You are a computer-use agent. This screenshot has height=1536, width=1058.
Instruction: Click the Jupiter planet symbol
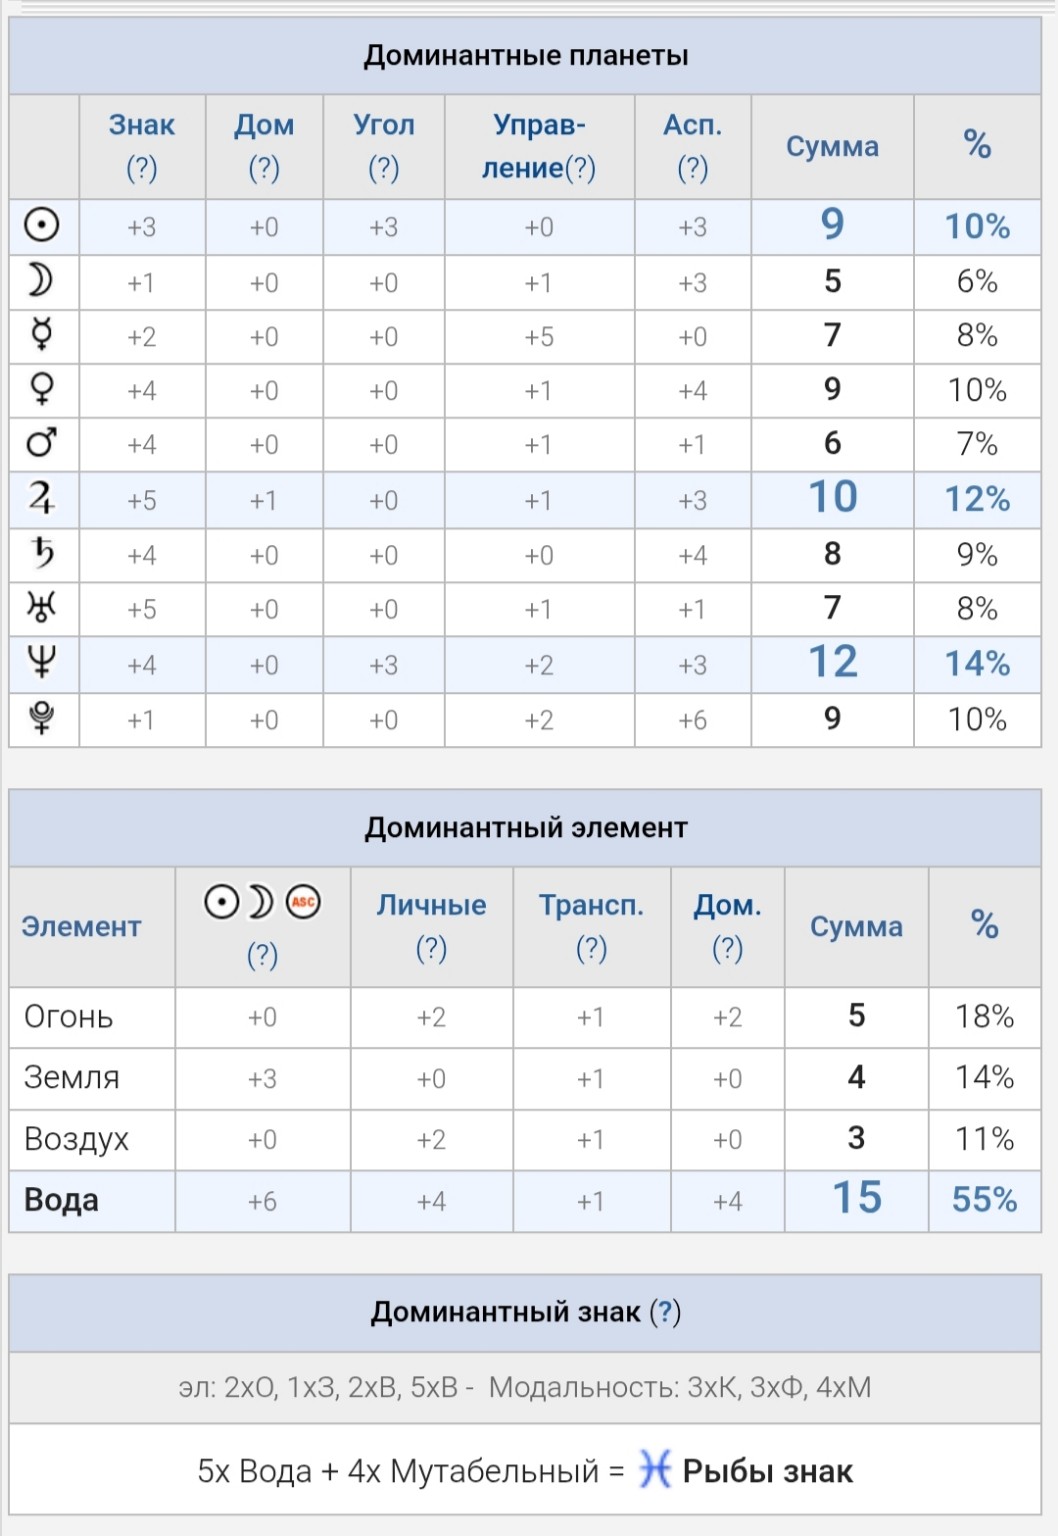tap(42, 498)
